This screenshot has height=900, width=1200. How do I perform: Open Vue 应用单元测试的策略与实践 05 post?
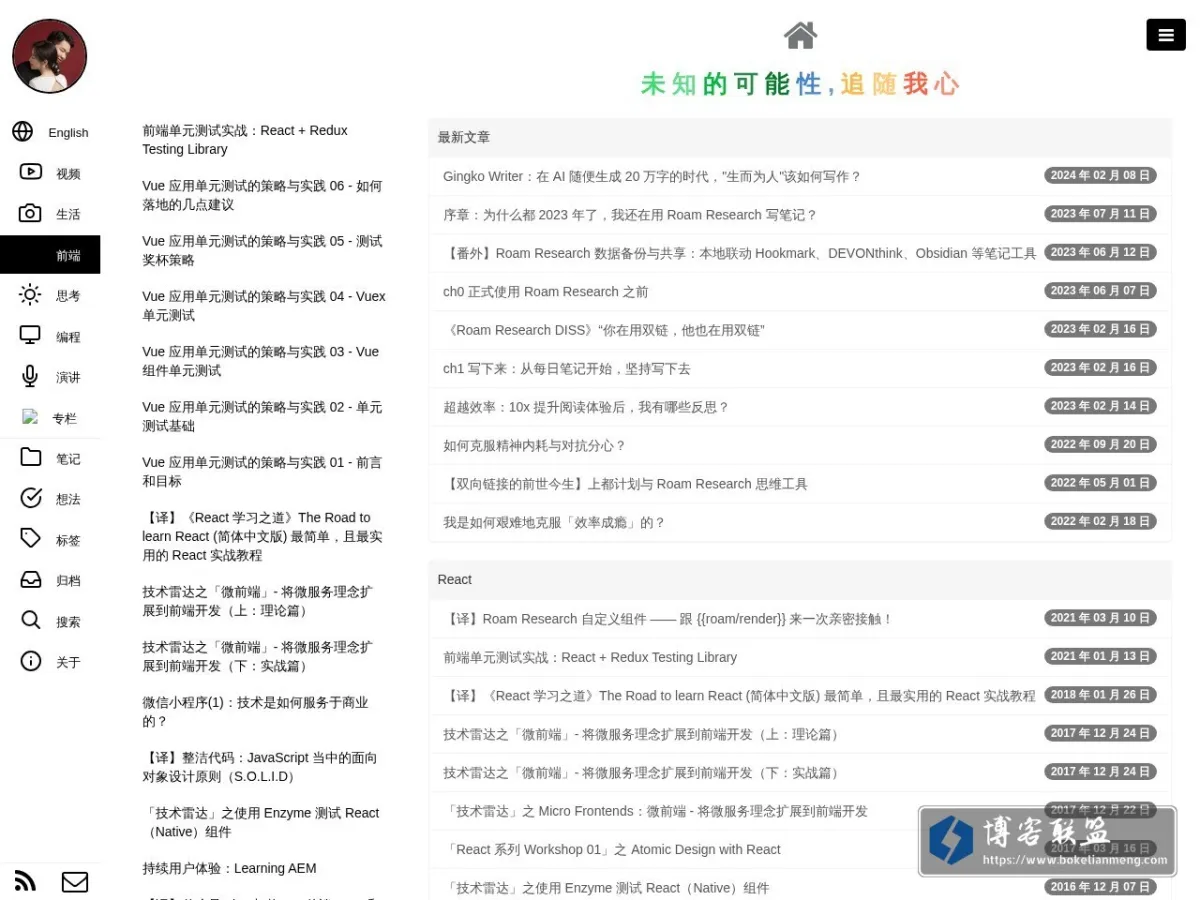[x=262, y=250]
